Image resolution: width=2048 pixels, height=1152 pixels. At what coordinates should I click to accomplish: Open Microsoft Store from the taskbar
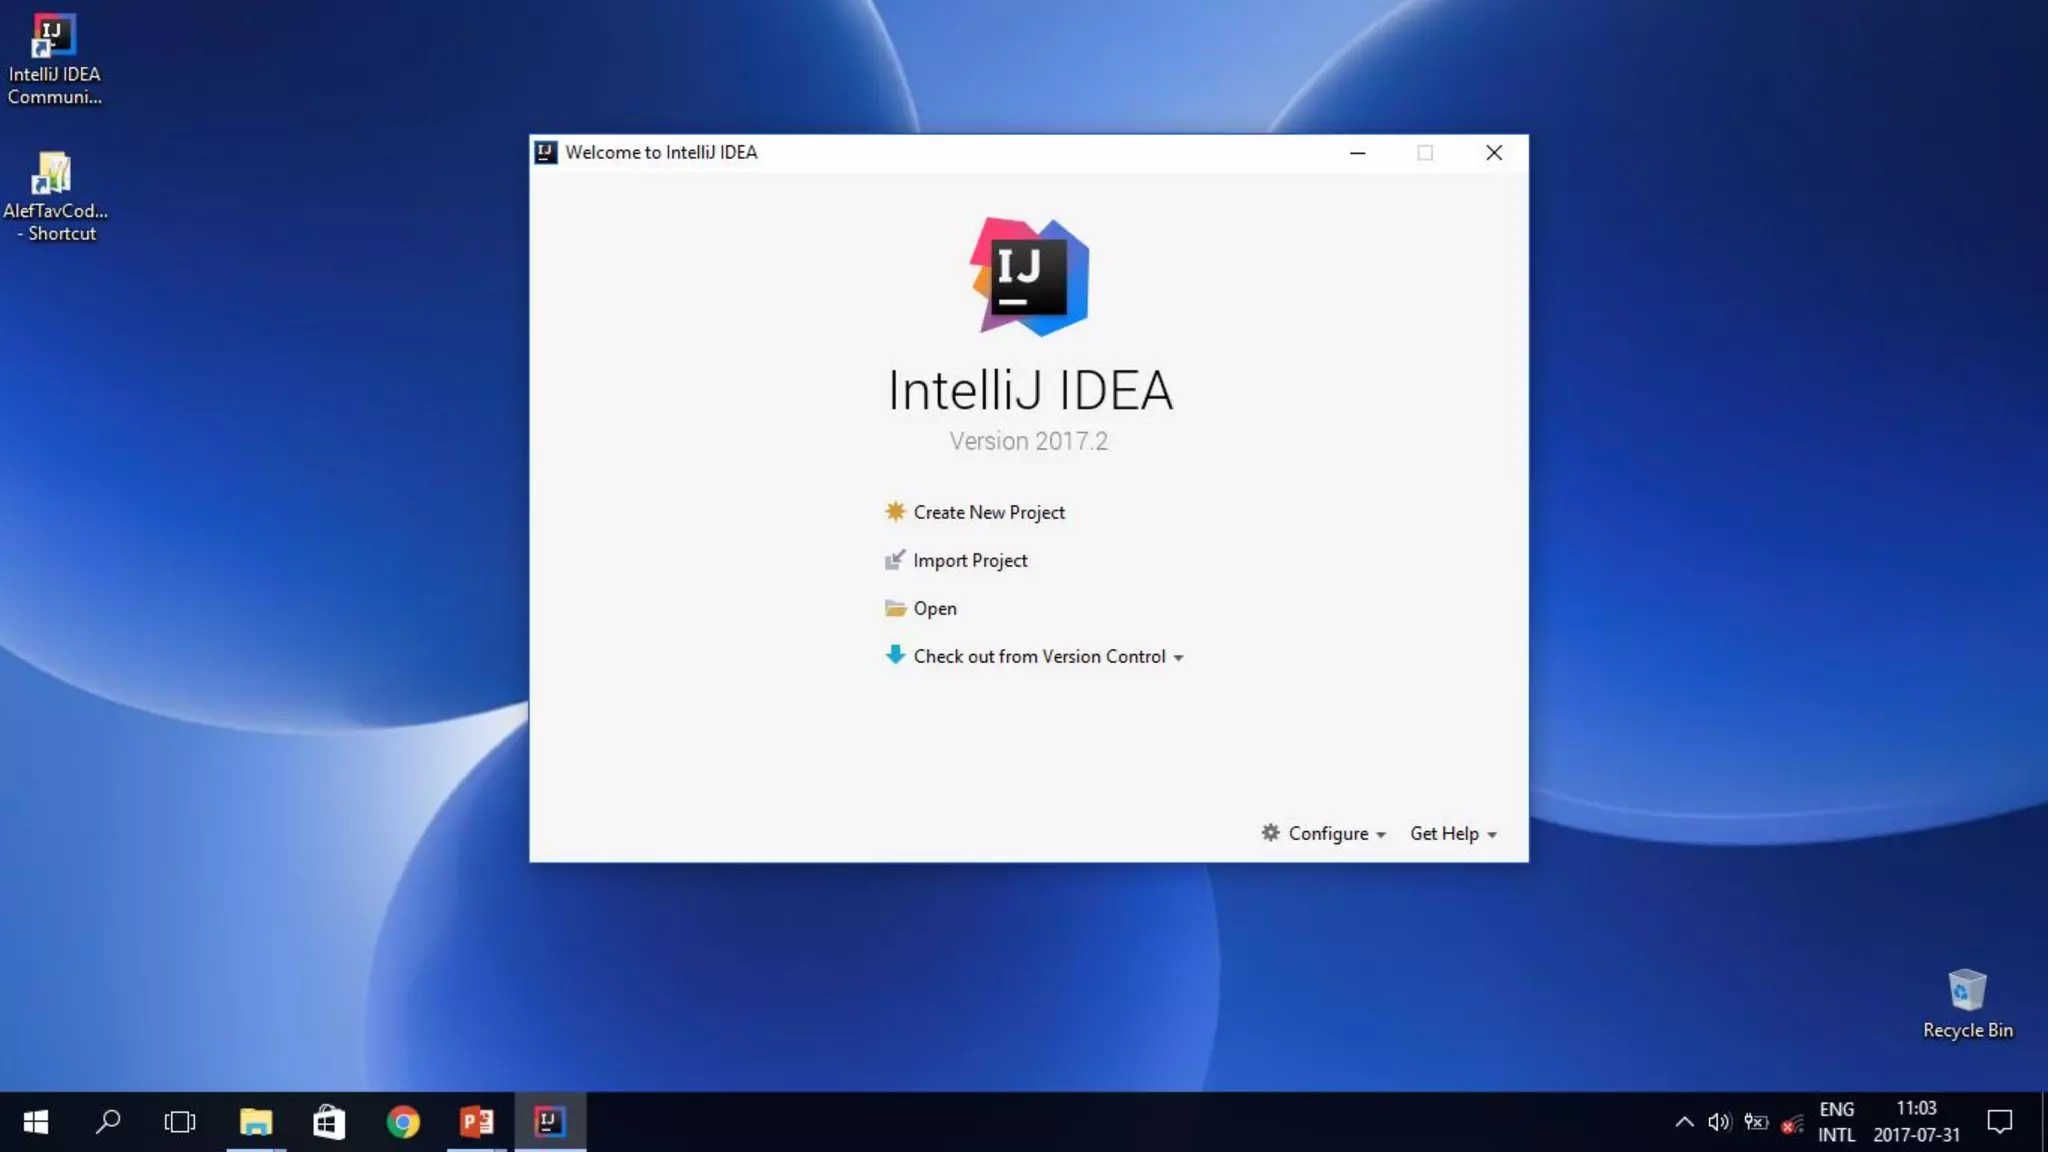click(x=329, y=1122)
